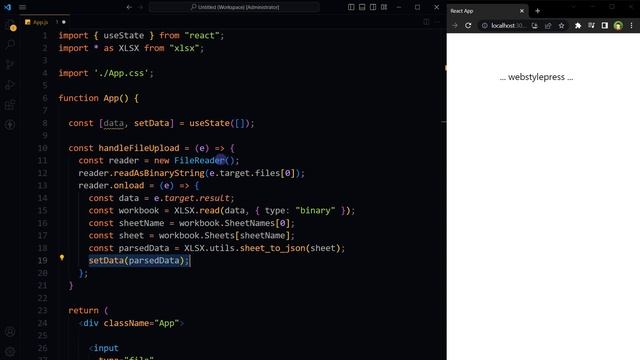640x360 pixels.
Task: Toggle the browser side panel icon
Action: tap(605, 26)
